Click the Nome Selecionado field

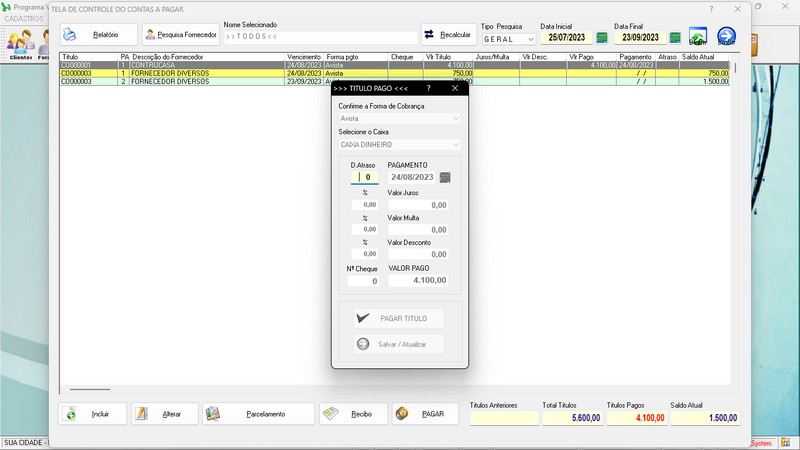point(320,37)
